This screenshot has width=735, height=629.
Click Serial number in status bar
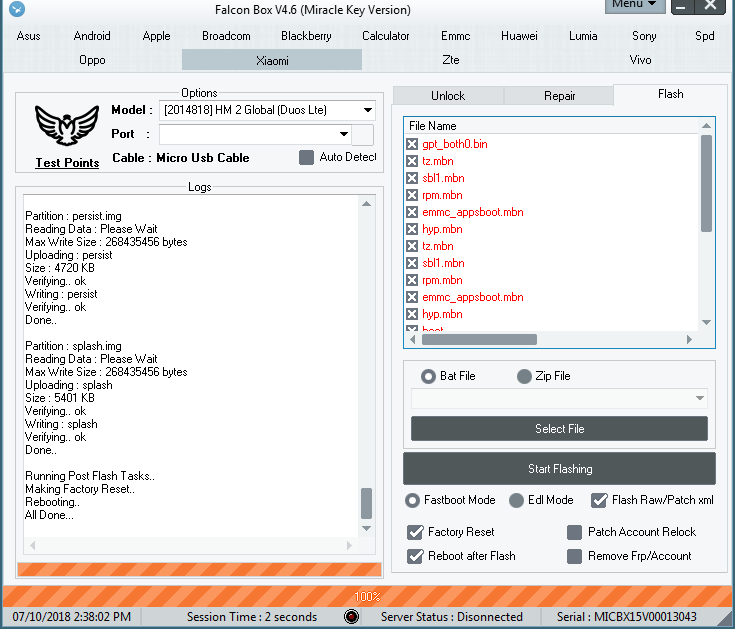[x=626, y=617]
